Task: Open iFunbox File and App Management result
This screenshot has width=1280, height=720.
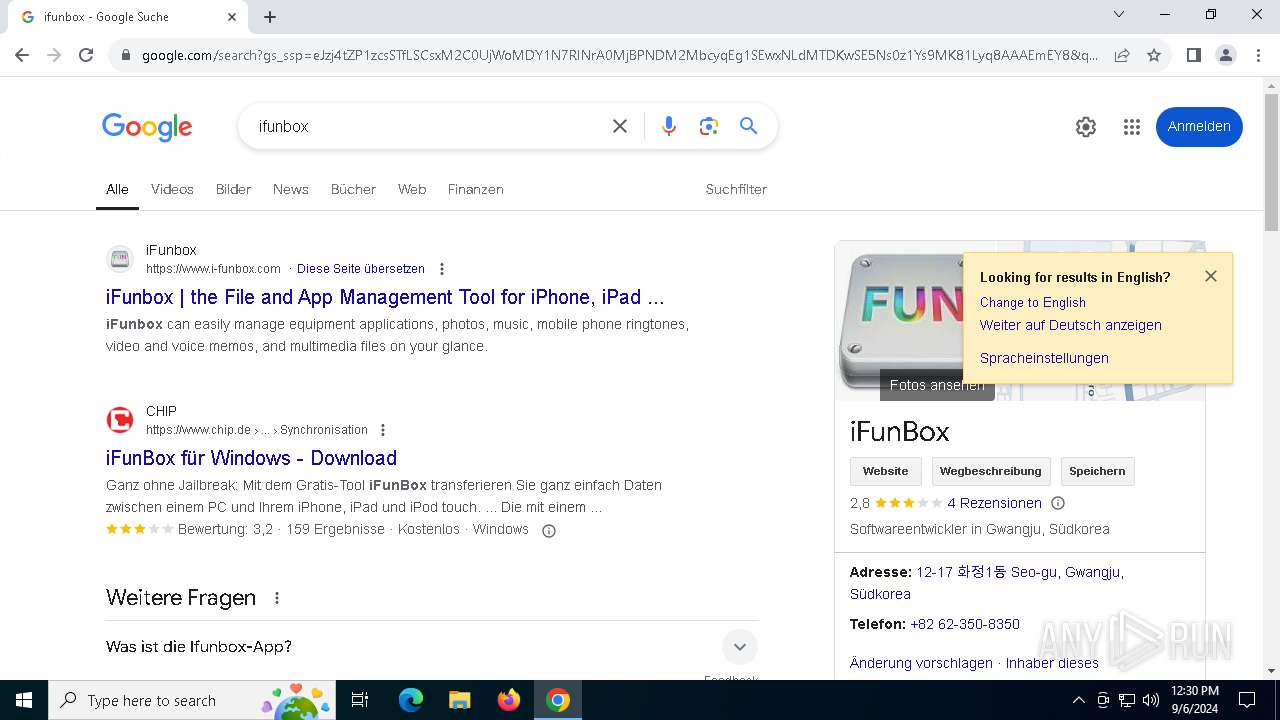Action: tap(385, 297)
